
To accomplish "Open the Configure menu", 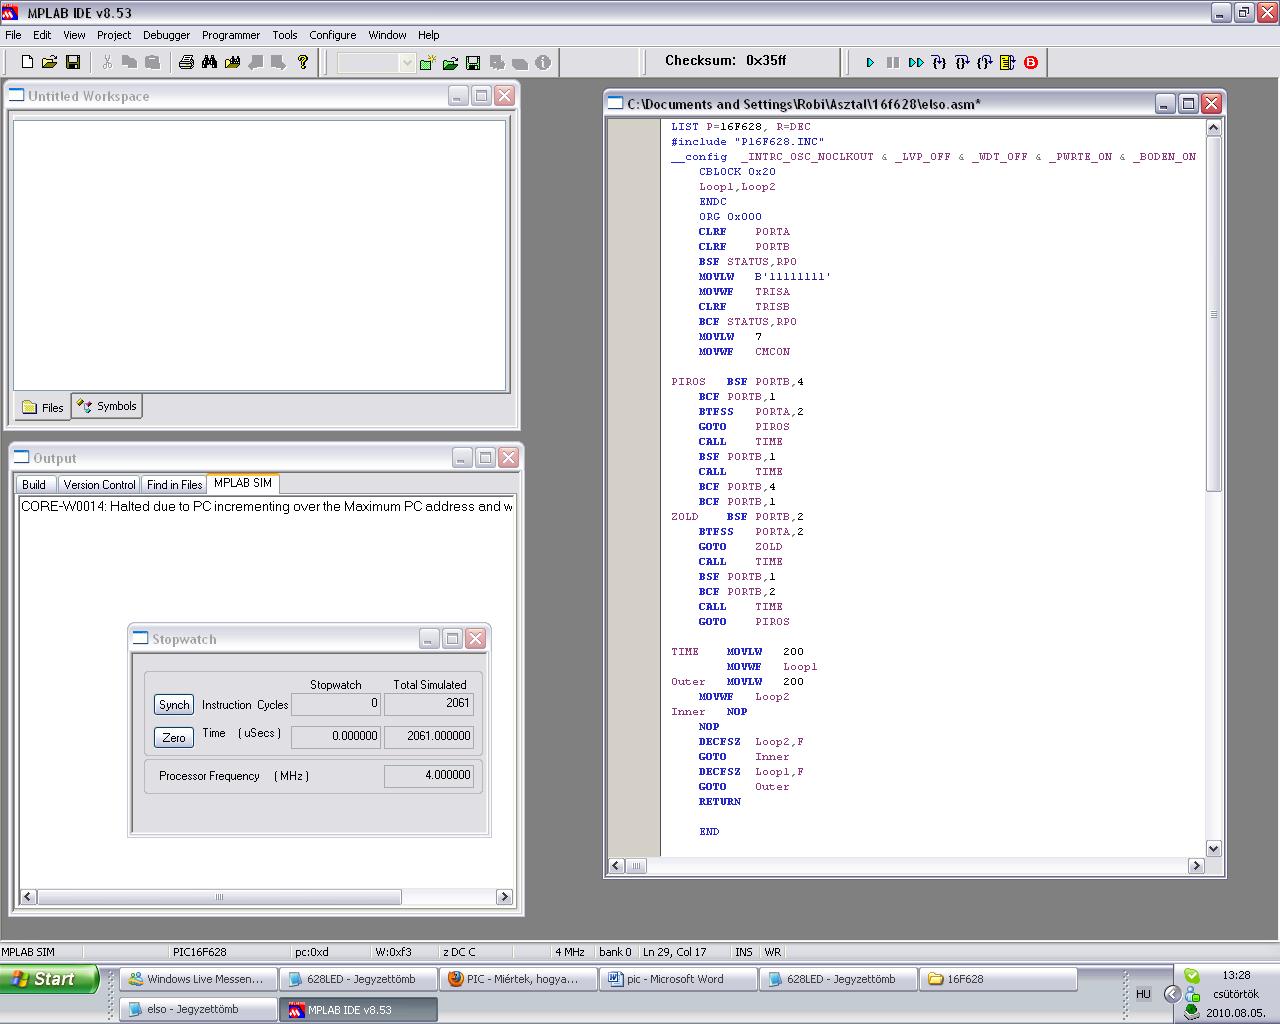I will pyautogui.click(x=332, y=35).
